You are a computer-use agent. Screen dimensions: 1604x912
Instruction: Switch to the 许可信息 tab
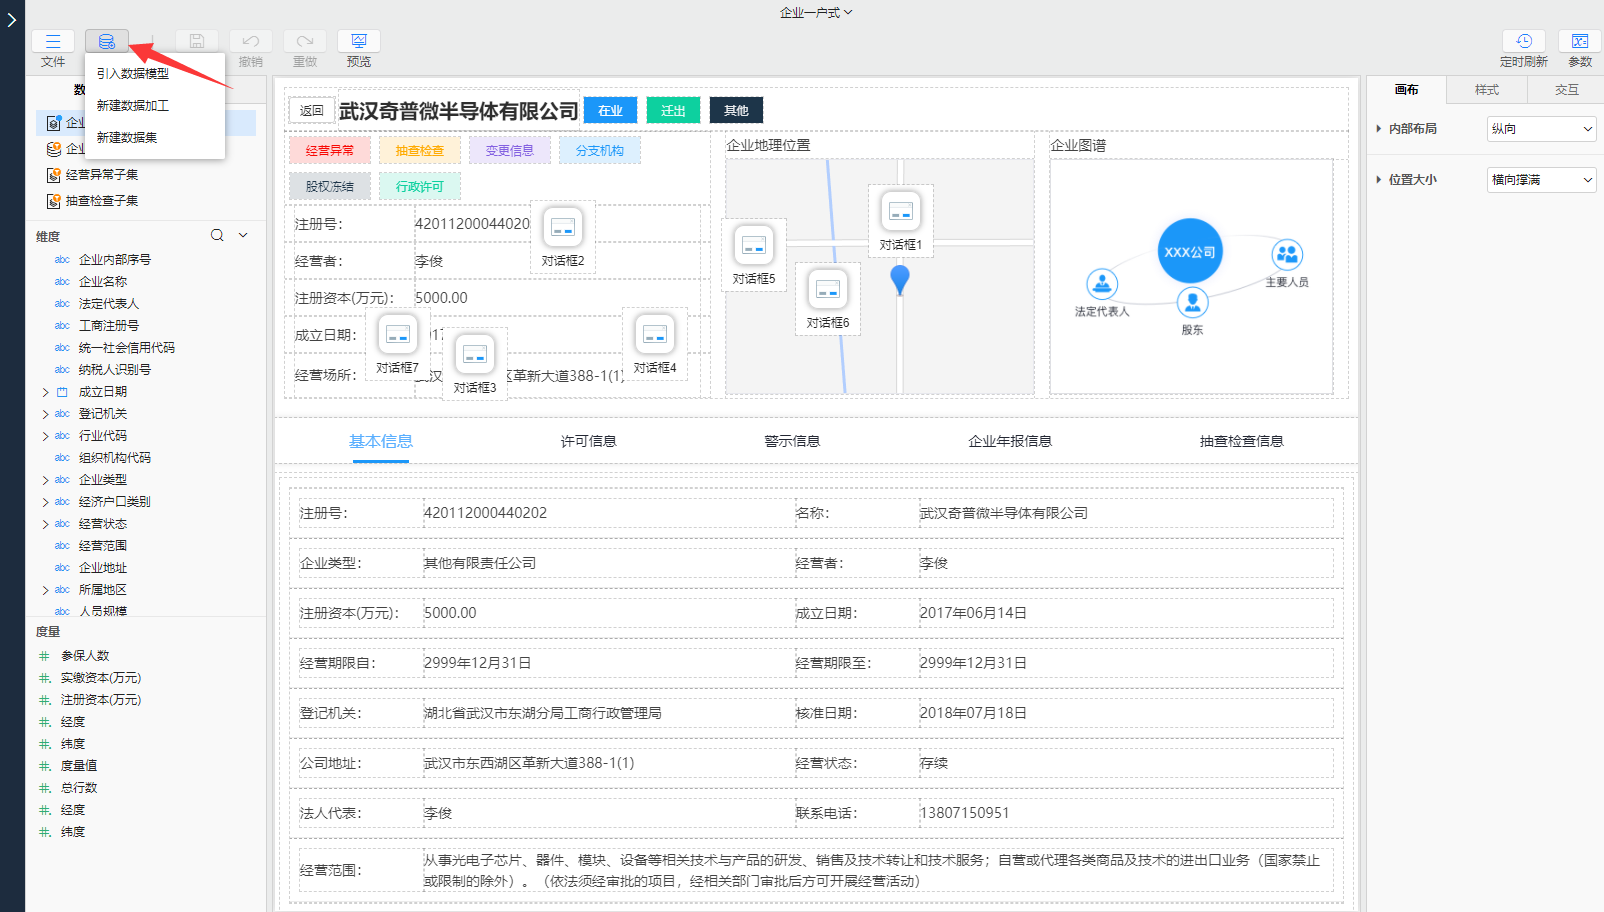click(588, 441)
